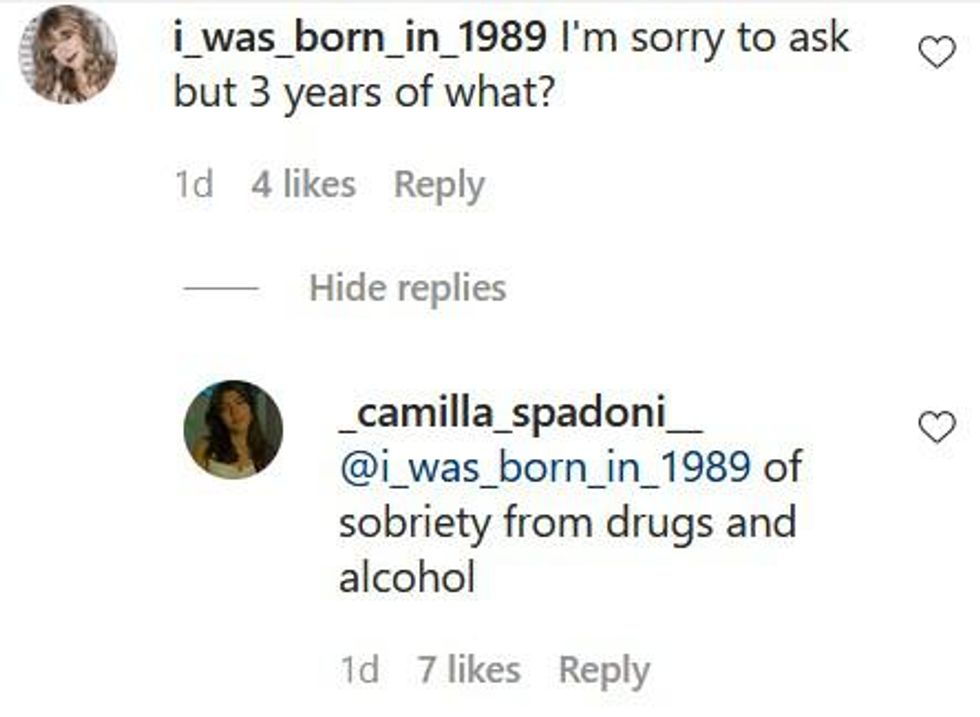
Task: Visit the _camilla_spadoni__ username link
Action: pyautogui.click(x=520, y=414)
